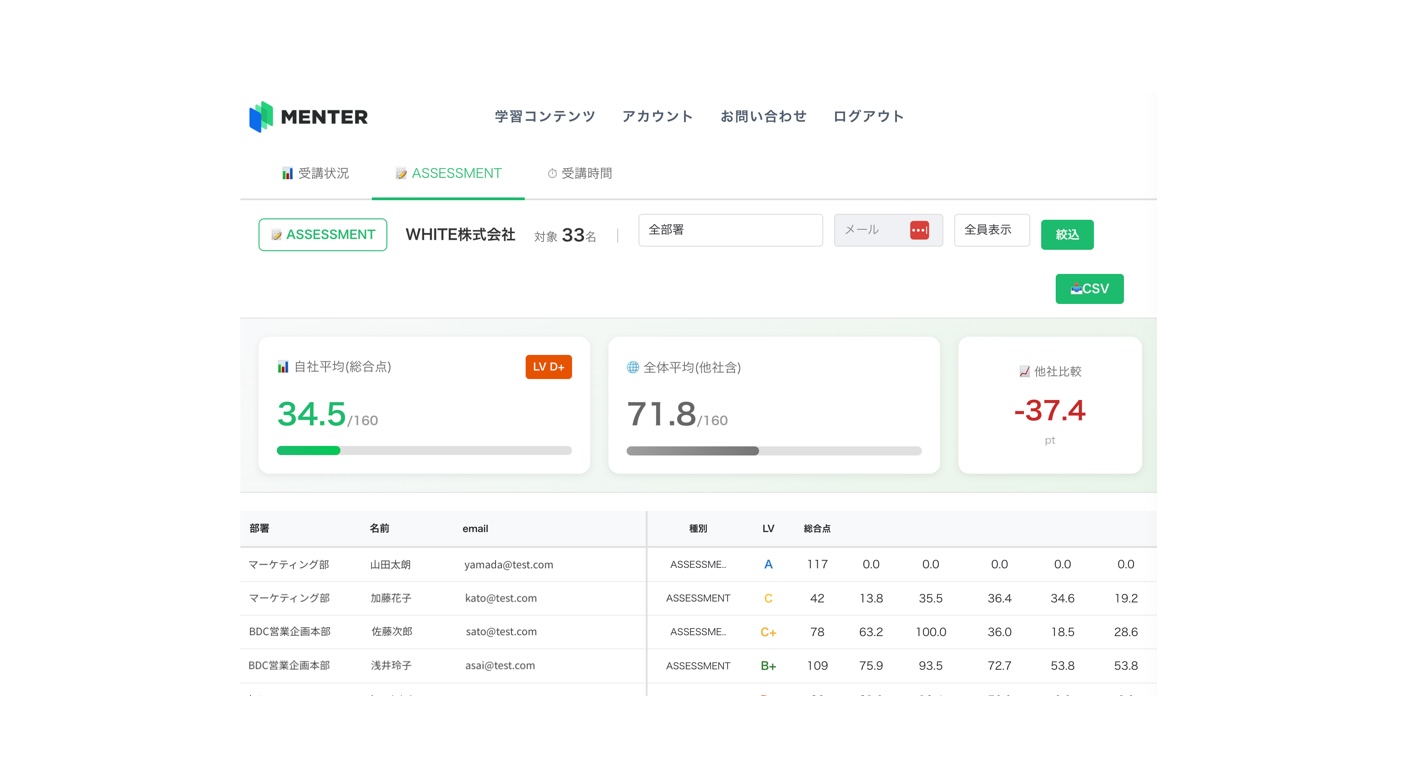1408x768 pixels.
Task: Click the 名前 column header
Action: [x=380, y=529]
